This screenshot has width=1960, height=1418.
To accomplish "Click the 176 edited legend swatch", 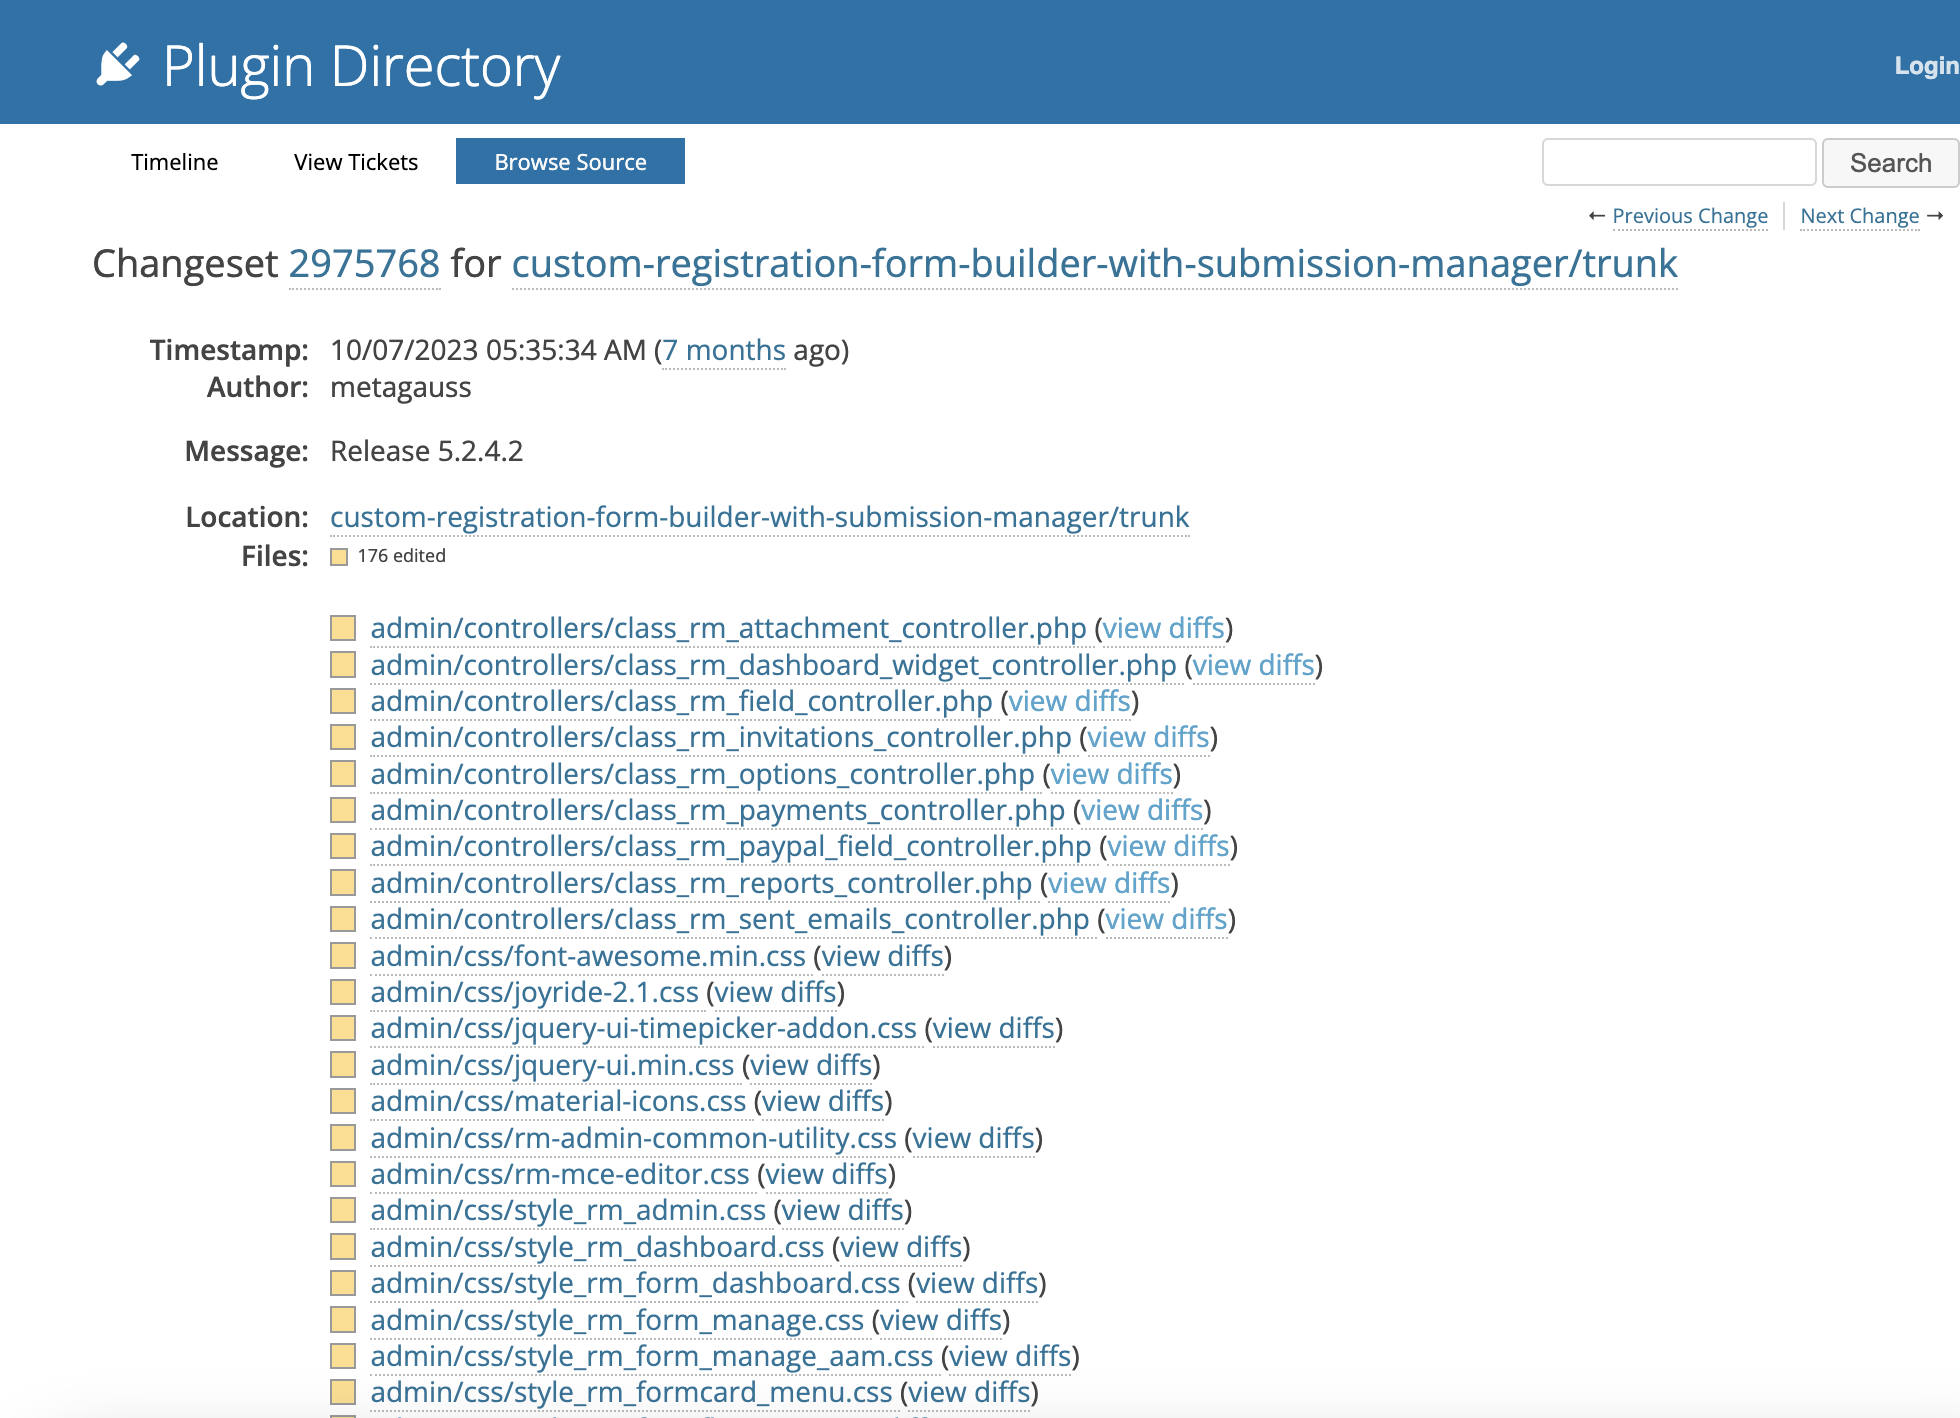I will [339, 557].
